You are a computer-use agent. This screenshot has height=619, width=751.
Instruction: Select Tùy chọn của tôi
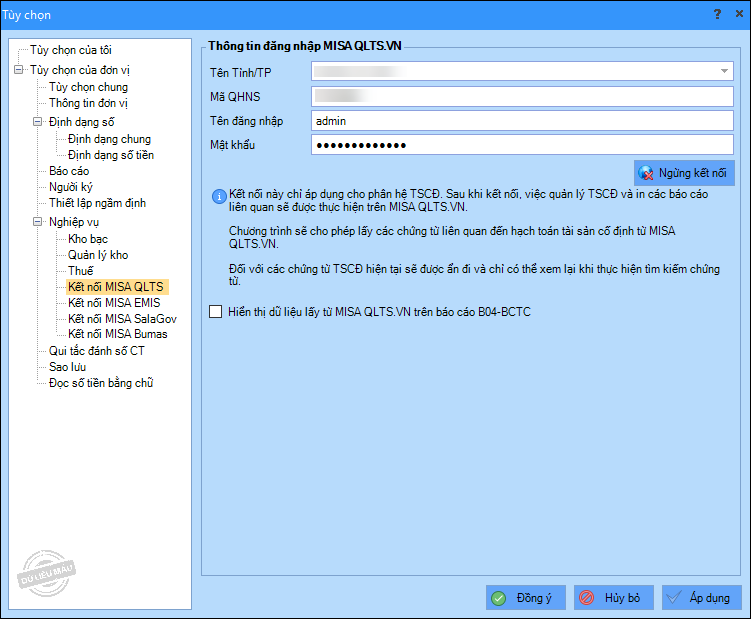click(x=71, y=50)
